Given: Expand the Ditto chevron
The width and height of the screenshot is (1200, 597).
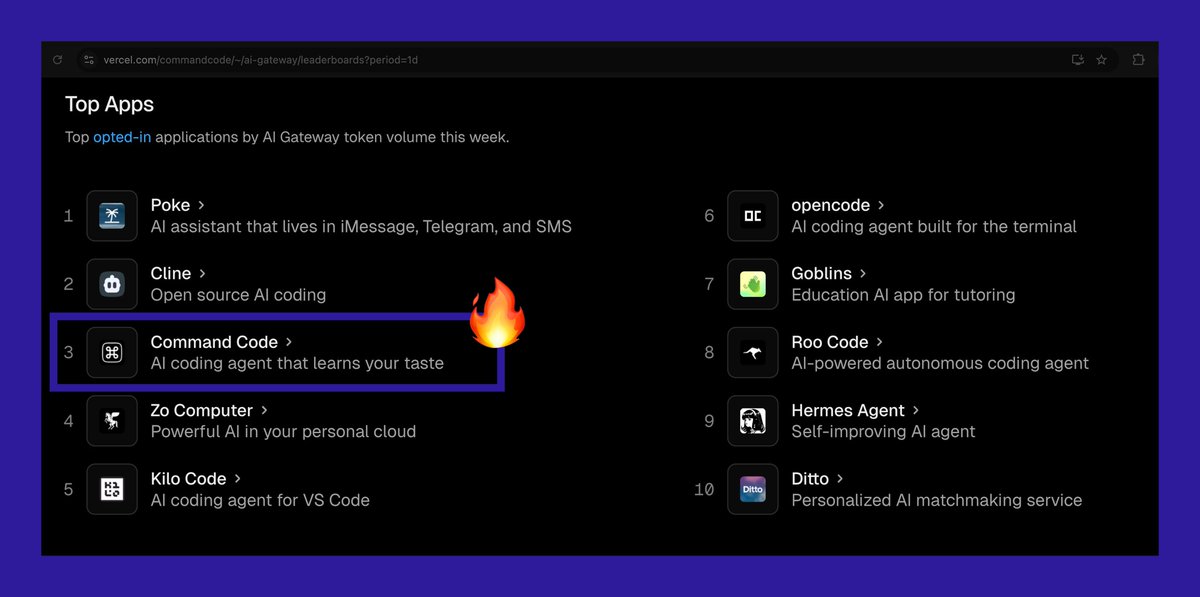Looking at the screenshot, I should click(x=840, y=478).
